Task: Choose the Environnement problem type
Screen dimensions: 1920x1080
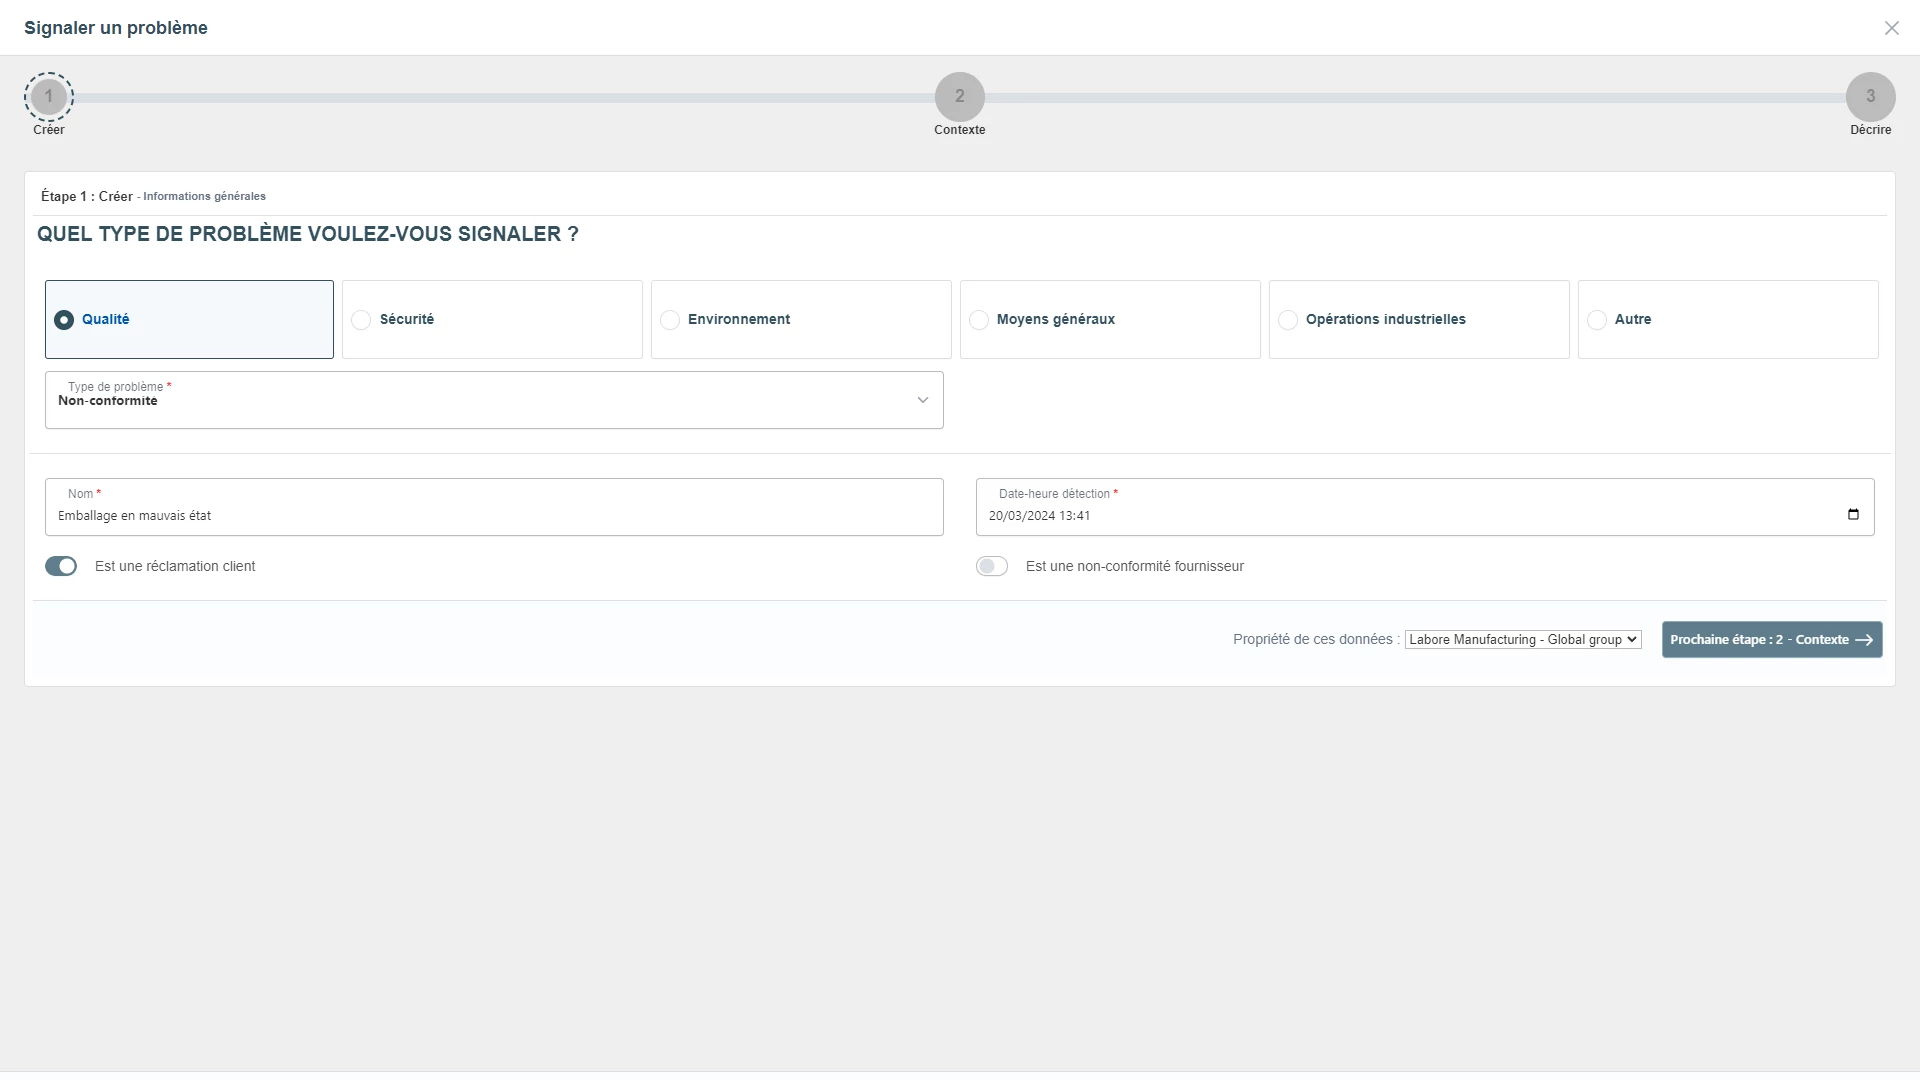Action: tap(801, 319)
